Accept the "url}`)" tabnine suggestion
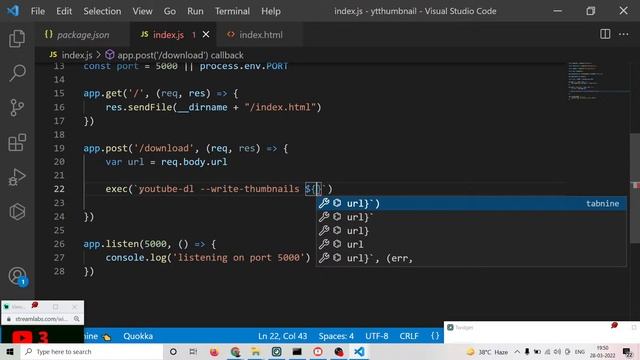 click(x=471, y=203)
